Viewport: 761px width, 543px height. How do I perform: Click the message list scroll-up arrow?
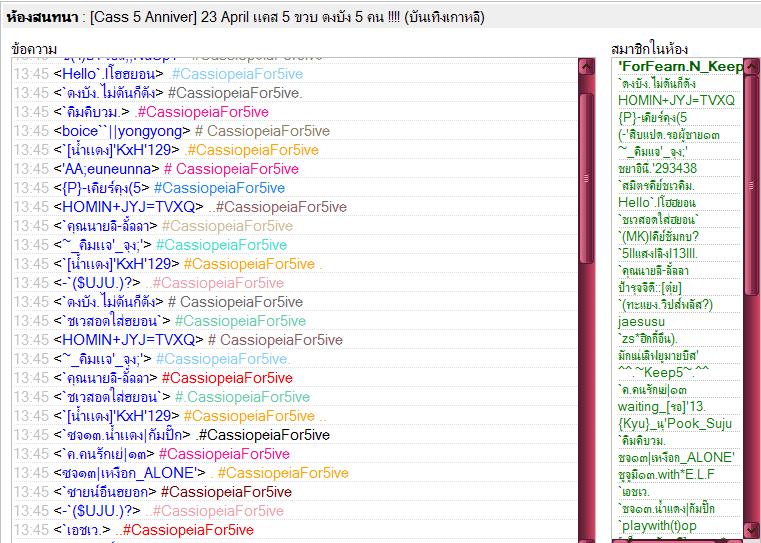click(x=587, y=66)
